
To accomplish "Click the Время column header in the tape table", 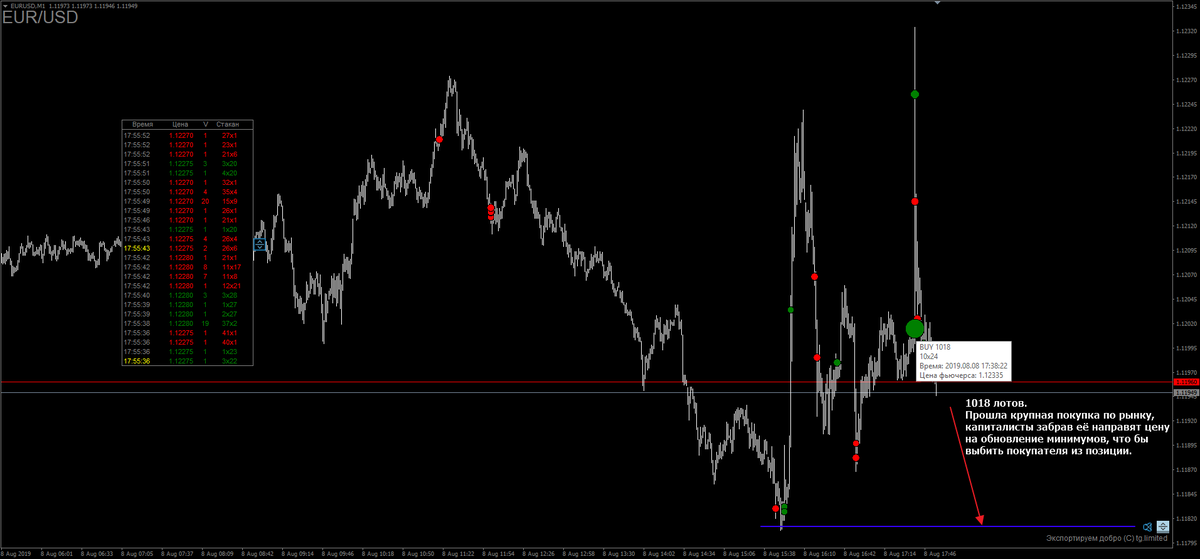I will (x=142, y=124).
